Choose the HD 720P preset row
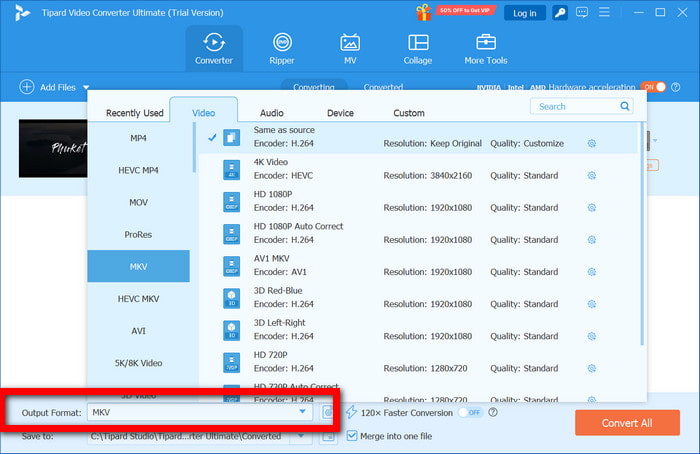The image size is (700, 454). (x=418, y=362)
